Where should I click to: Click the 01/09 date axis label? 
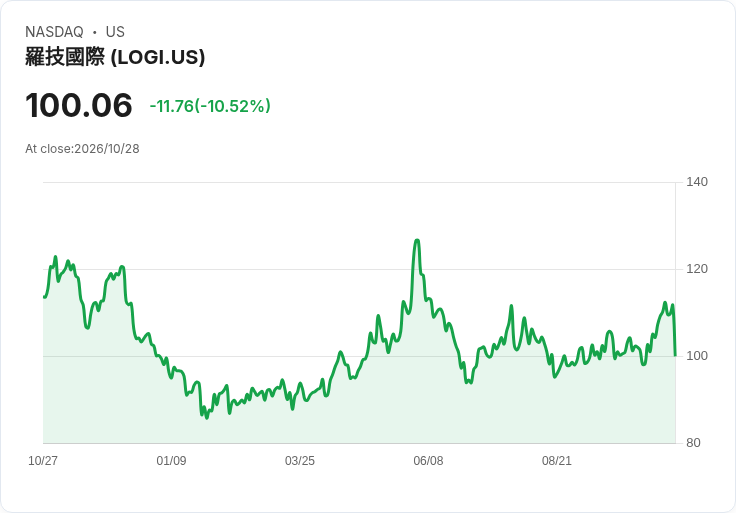[171, 460]
